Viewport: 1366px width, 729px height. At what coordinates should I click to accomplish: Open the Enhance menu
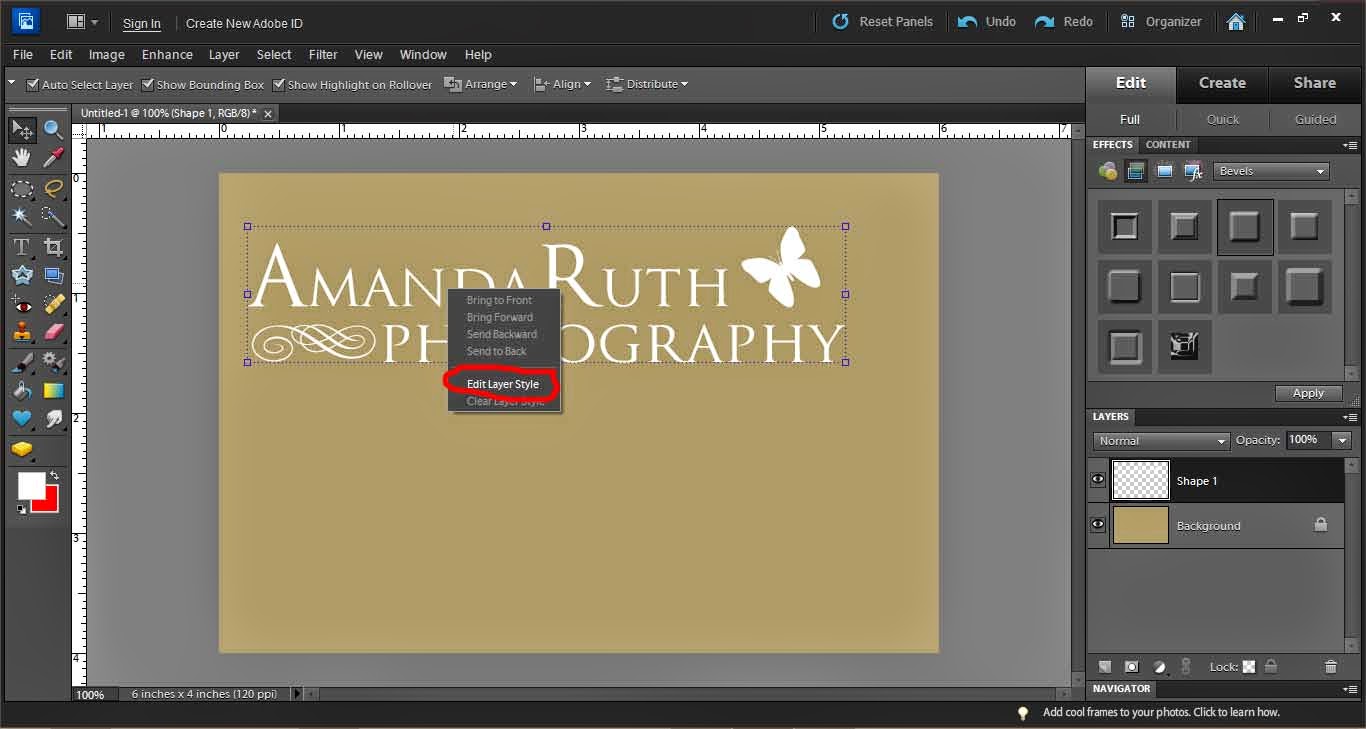(167, 54)
